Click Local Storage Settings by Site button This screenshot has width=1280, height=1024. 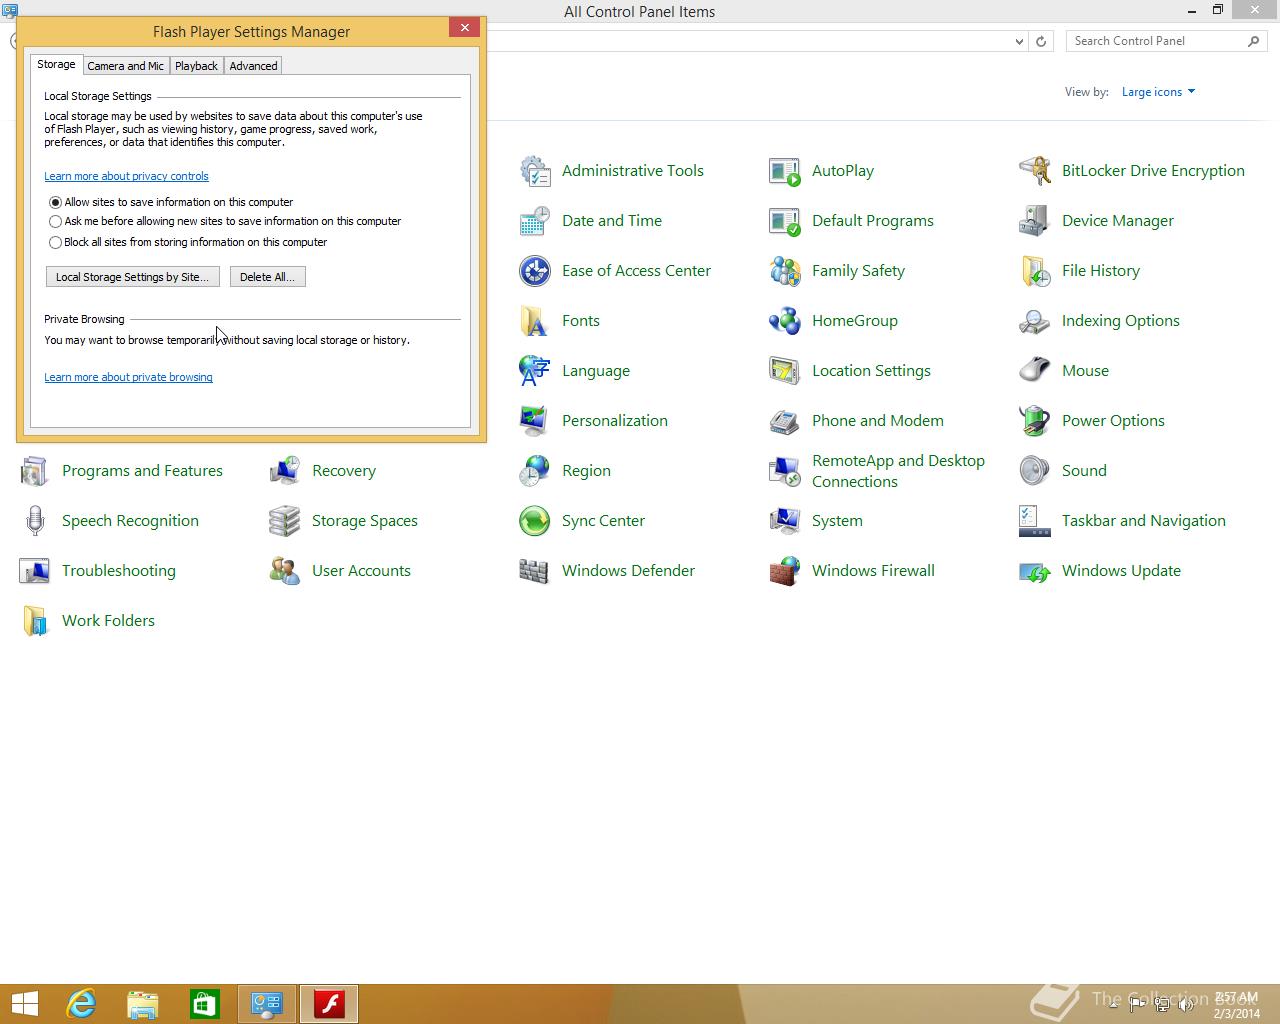pyautogui.click(x=133, y=277)
